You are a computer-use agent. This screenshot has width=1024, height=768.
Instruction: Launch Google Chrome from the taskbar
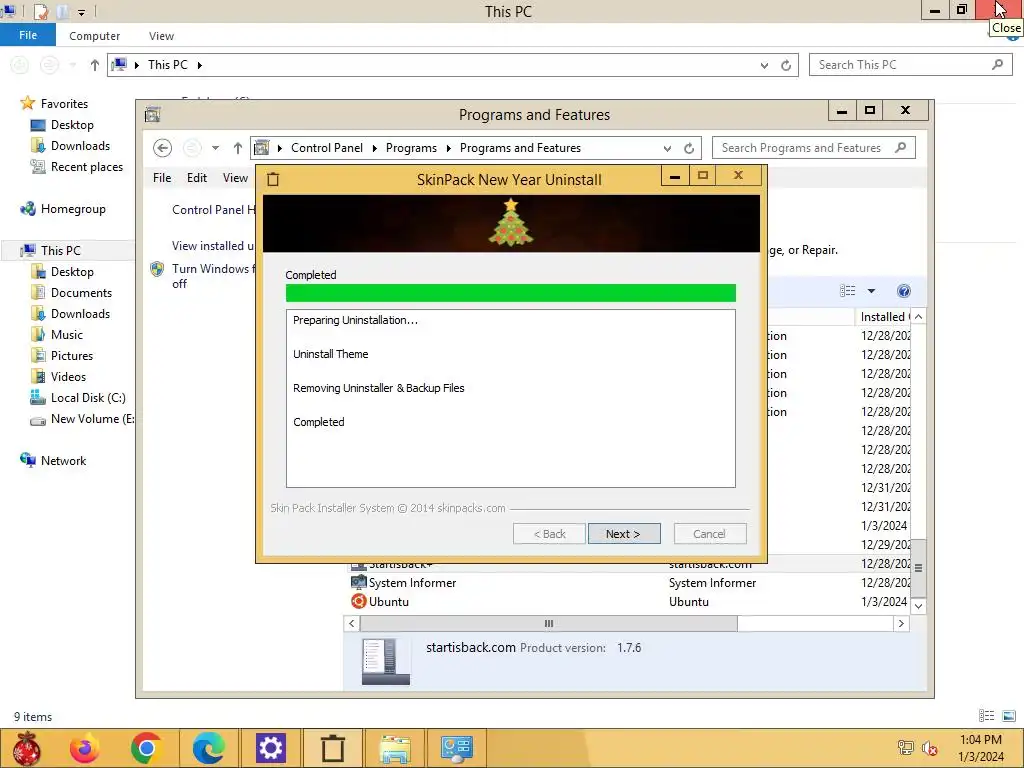[146, 748]
